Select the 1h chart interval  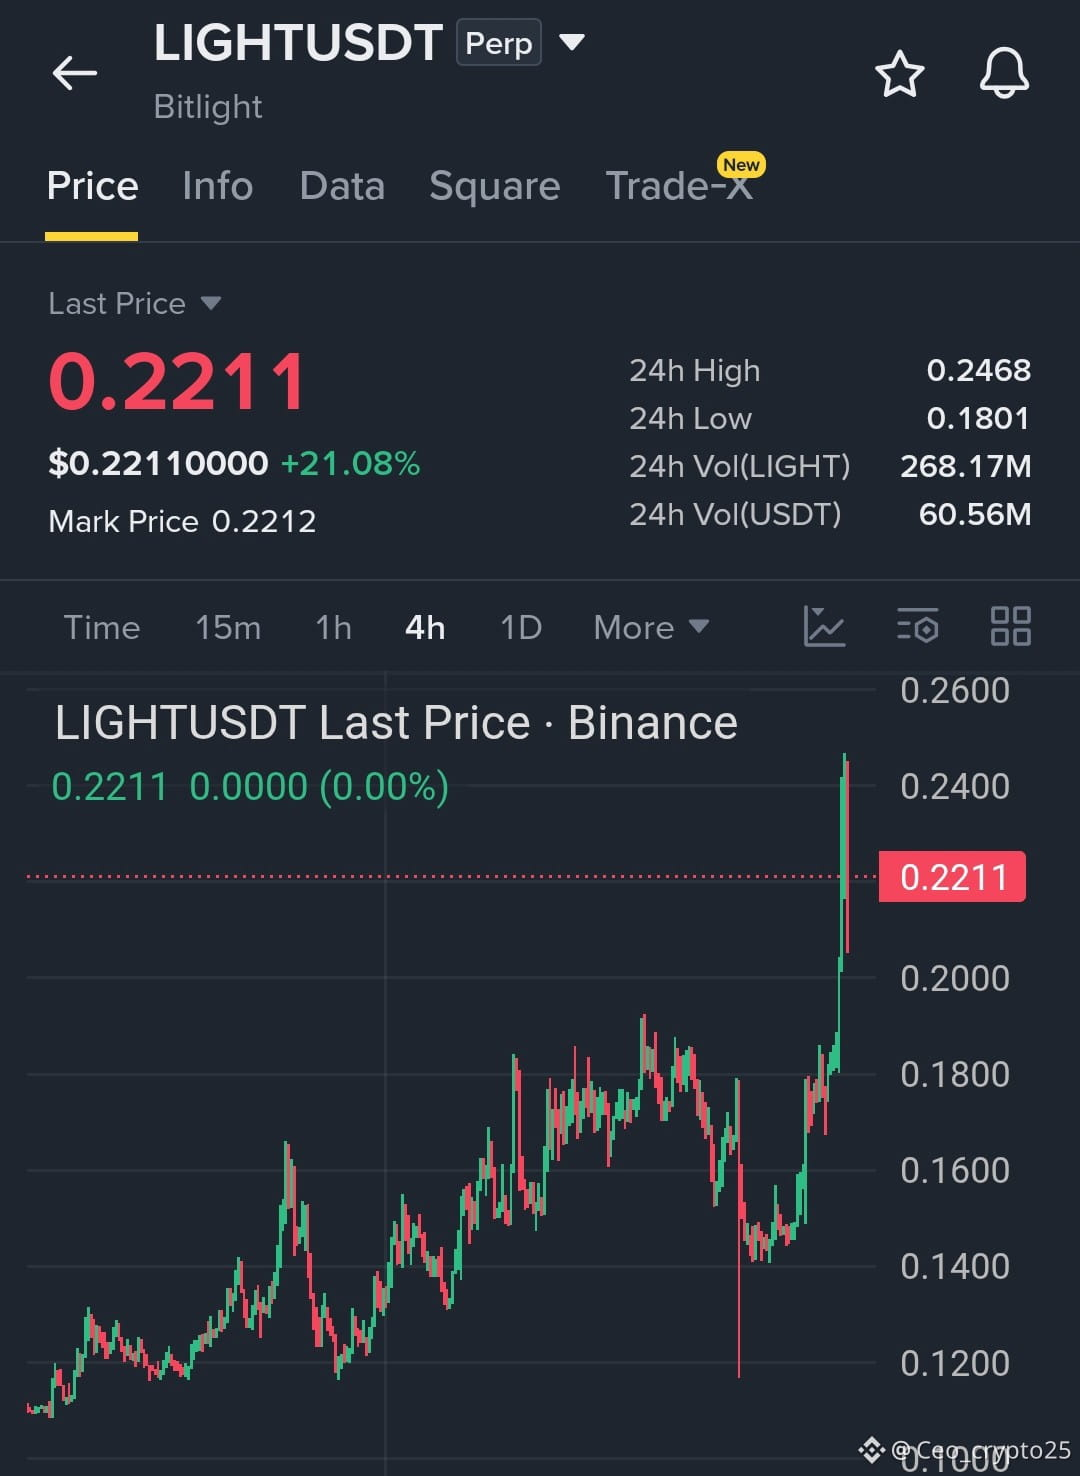pyautogui.click(x=333, y=627)
